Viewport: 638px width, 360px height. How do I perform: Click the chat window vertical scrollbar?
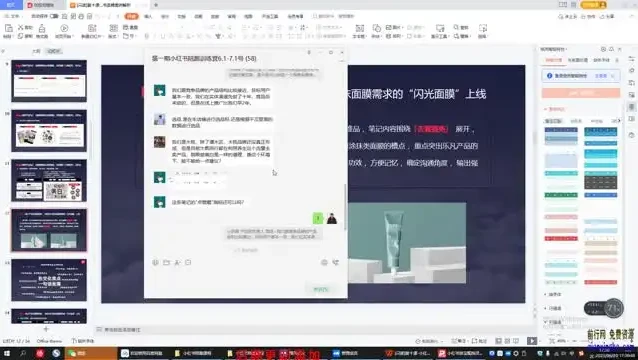click(345, 207)
